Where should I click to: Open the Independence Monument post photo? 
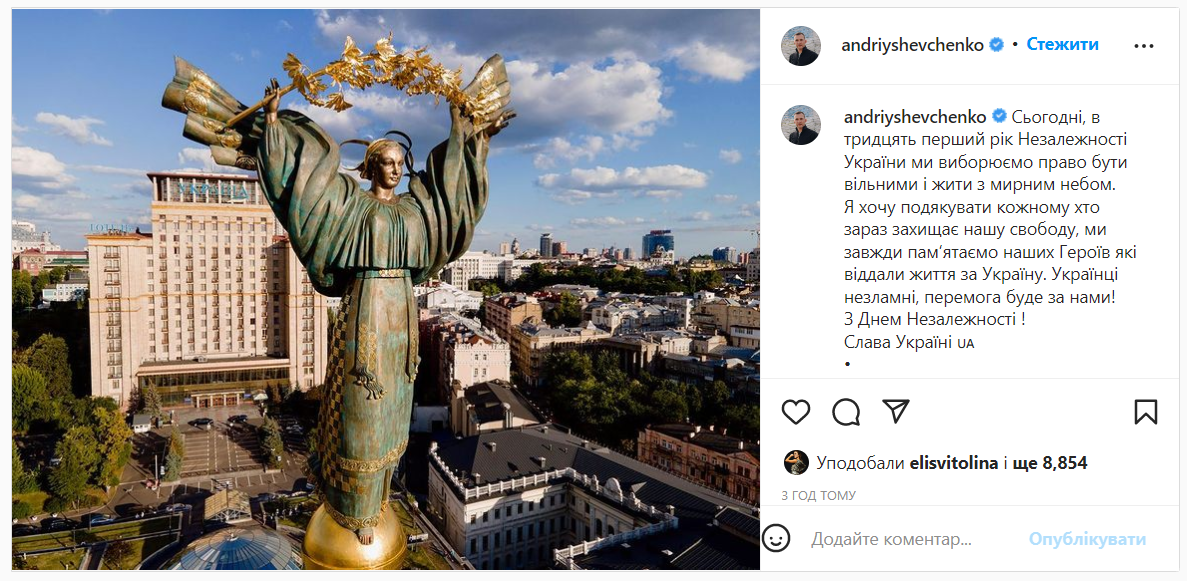click(386, 289)
